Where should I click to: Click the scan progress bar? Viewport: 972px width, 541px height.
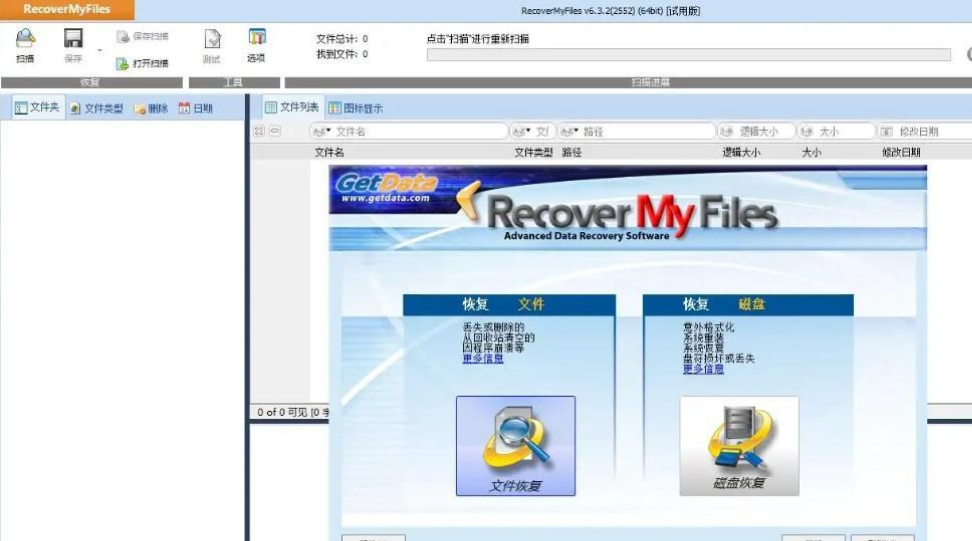(688, 55)
